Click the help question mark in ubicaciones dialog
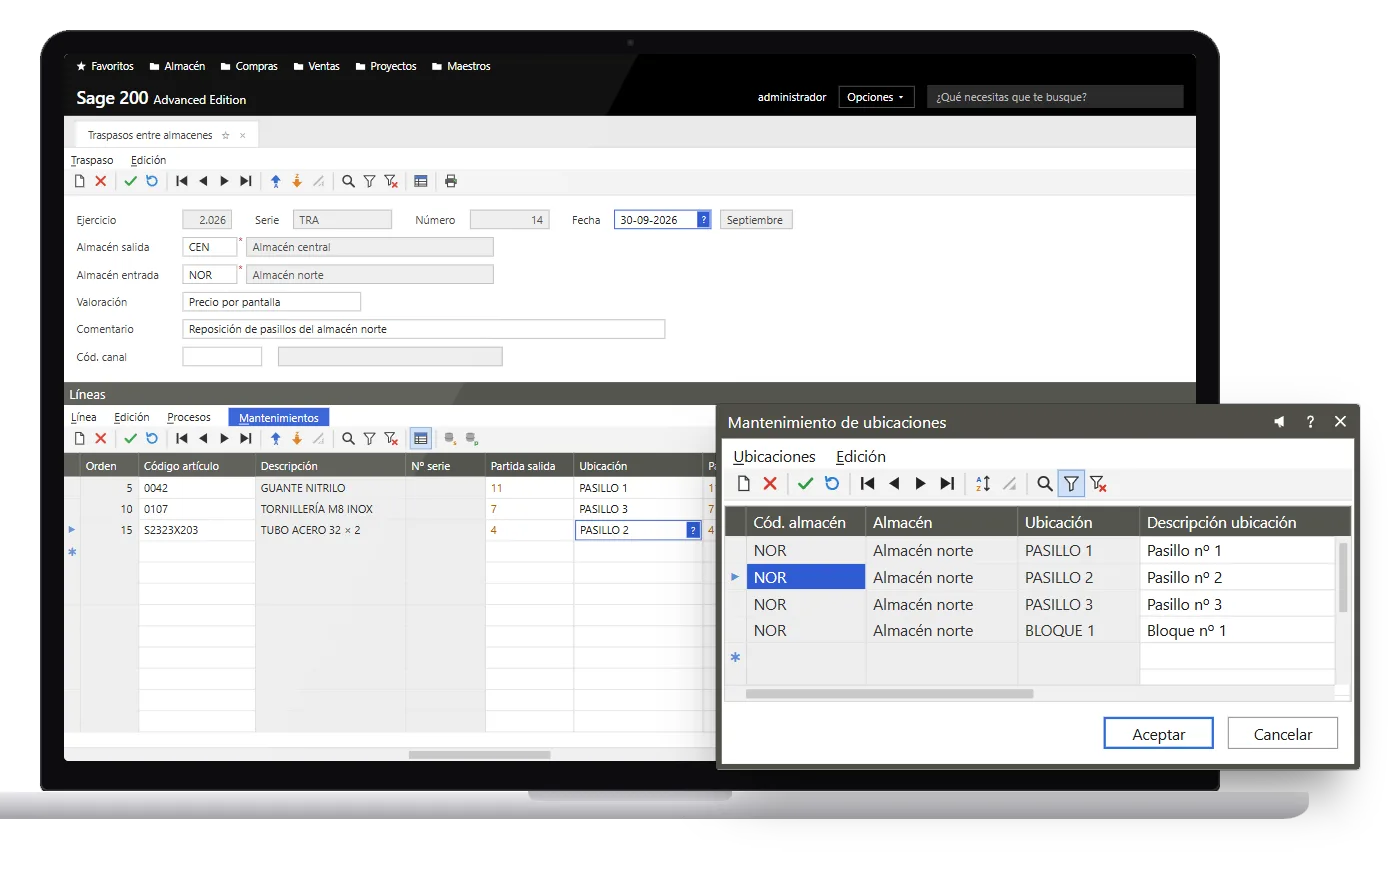The height and width of the screenshot is (880, 1400). 1310,422
